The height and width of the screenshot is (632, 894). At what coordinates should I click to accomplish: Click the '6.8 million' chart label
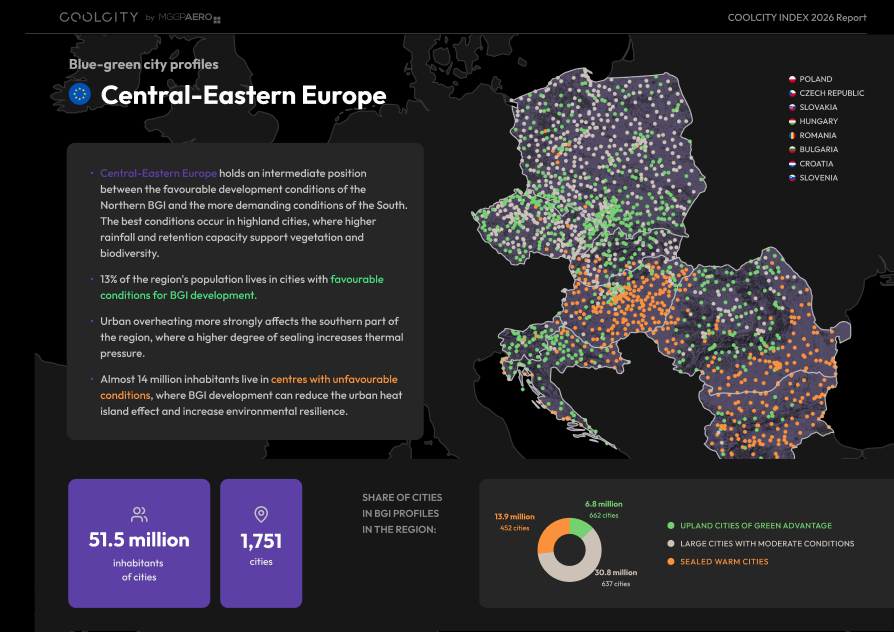coord(603,504)
